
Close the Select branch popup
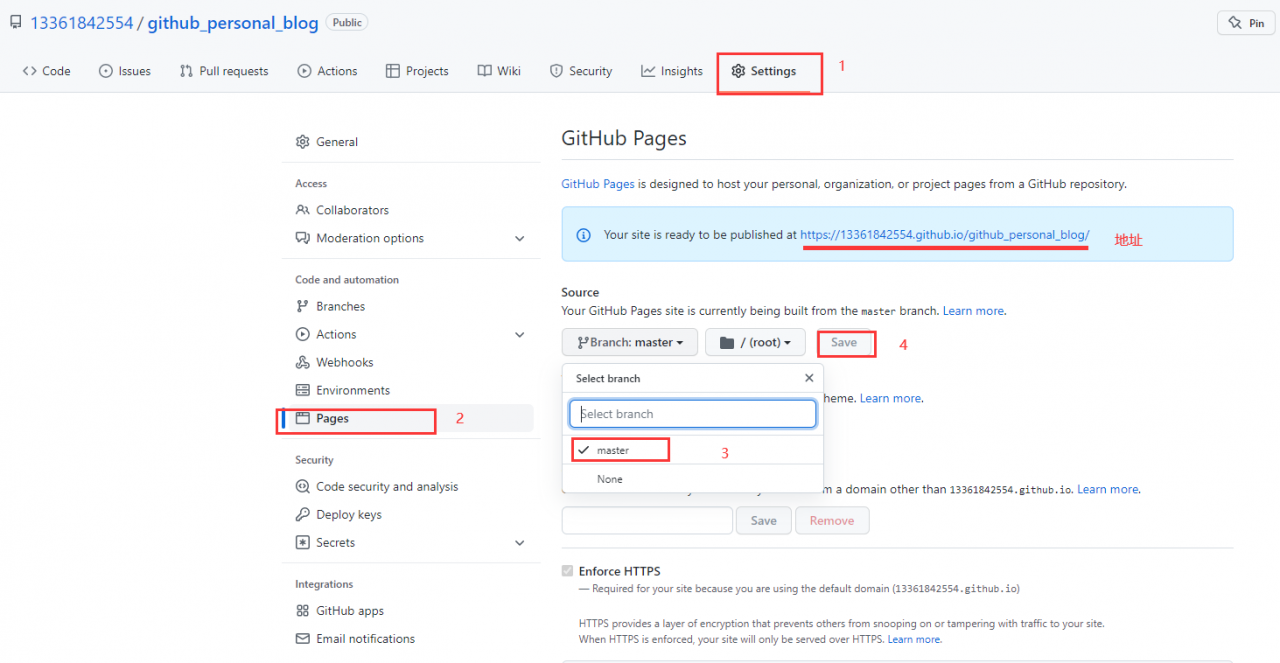809,378
